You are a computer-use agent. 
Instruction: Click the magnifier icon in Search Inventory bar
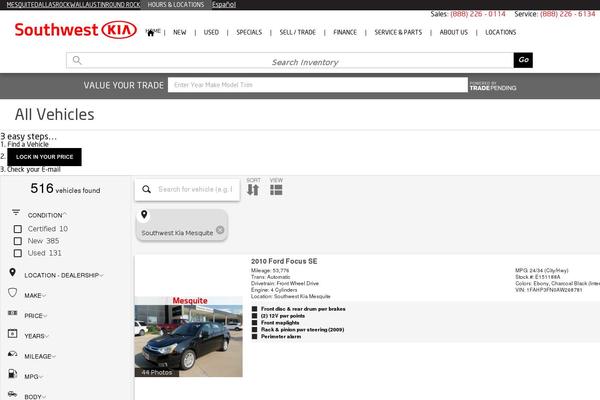point(77,60)
